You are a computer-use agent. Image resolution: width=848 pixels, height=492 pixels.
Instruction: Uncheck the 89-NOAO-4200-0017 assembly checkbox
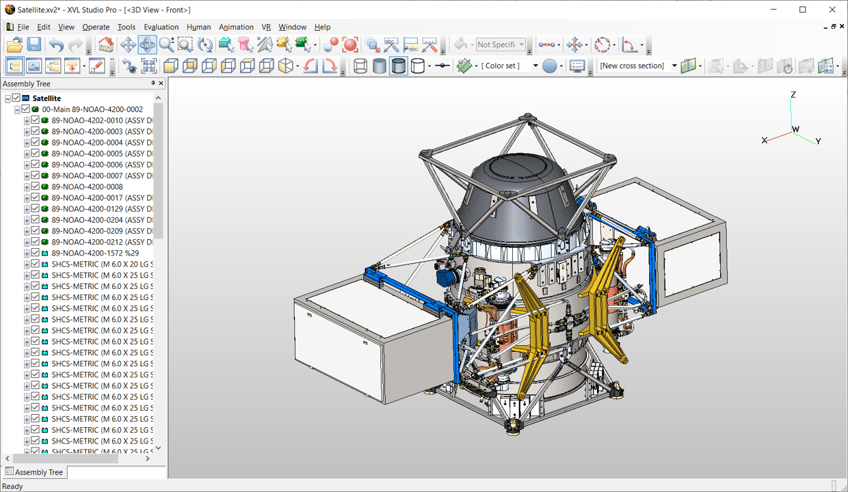click(35, 198)
